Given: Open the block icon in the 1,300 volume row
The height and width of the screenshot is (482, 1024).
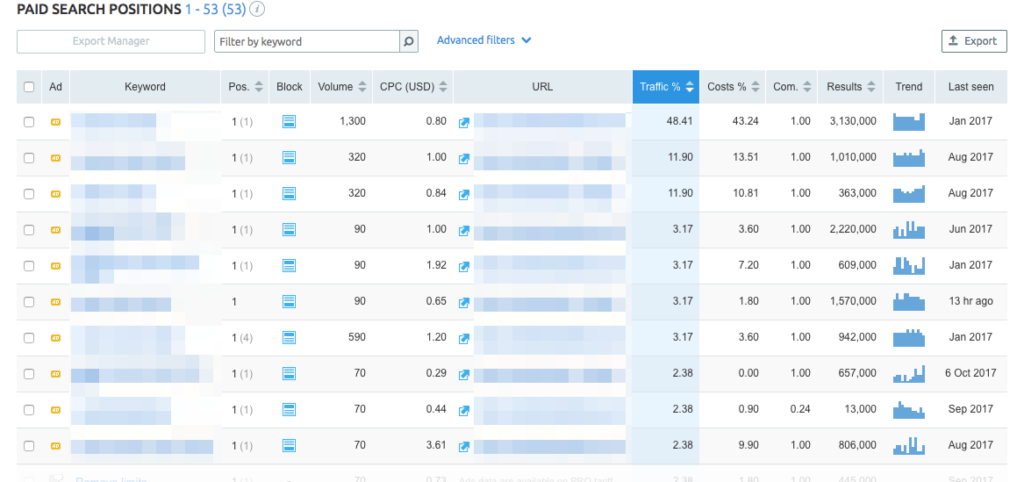Looking at the screenshot, I should pos(289,121).
